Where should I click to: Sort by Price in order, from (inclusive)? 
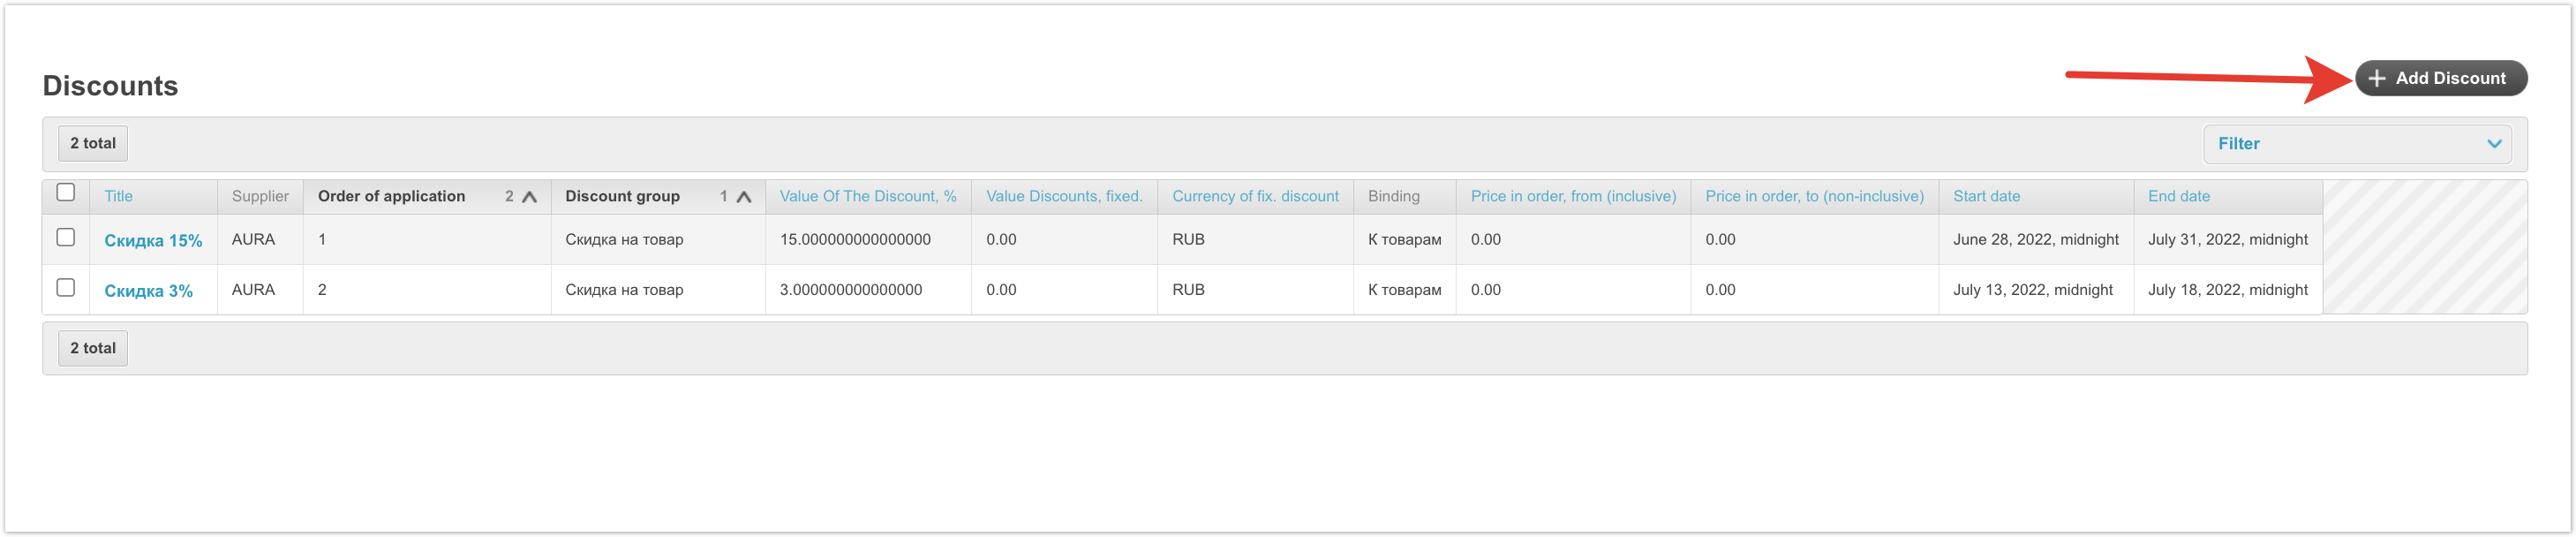1572,196
